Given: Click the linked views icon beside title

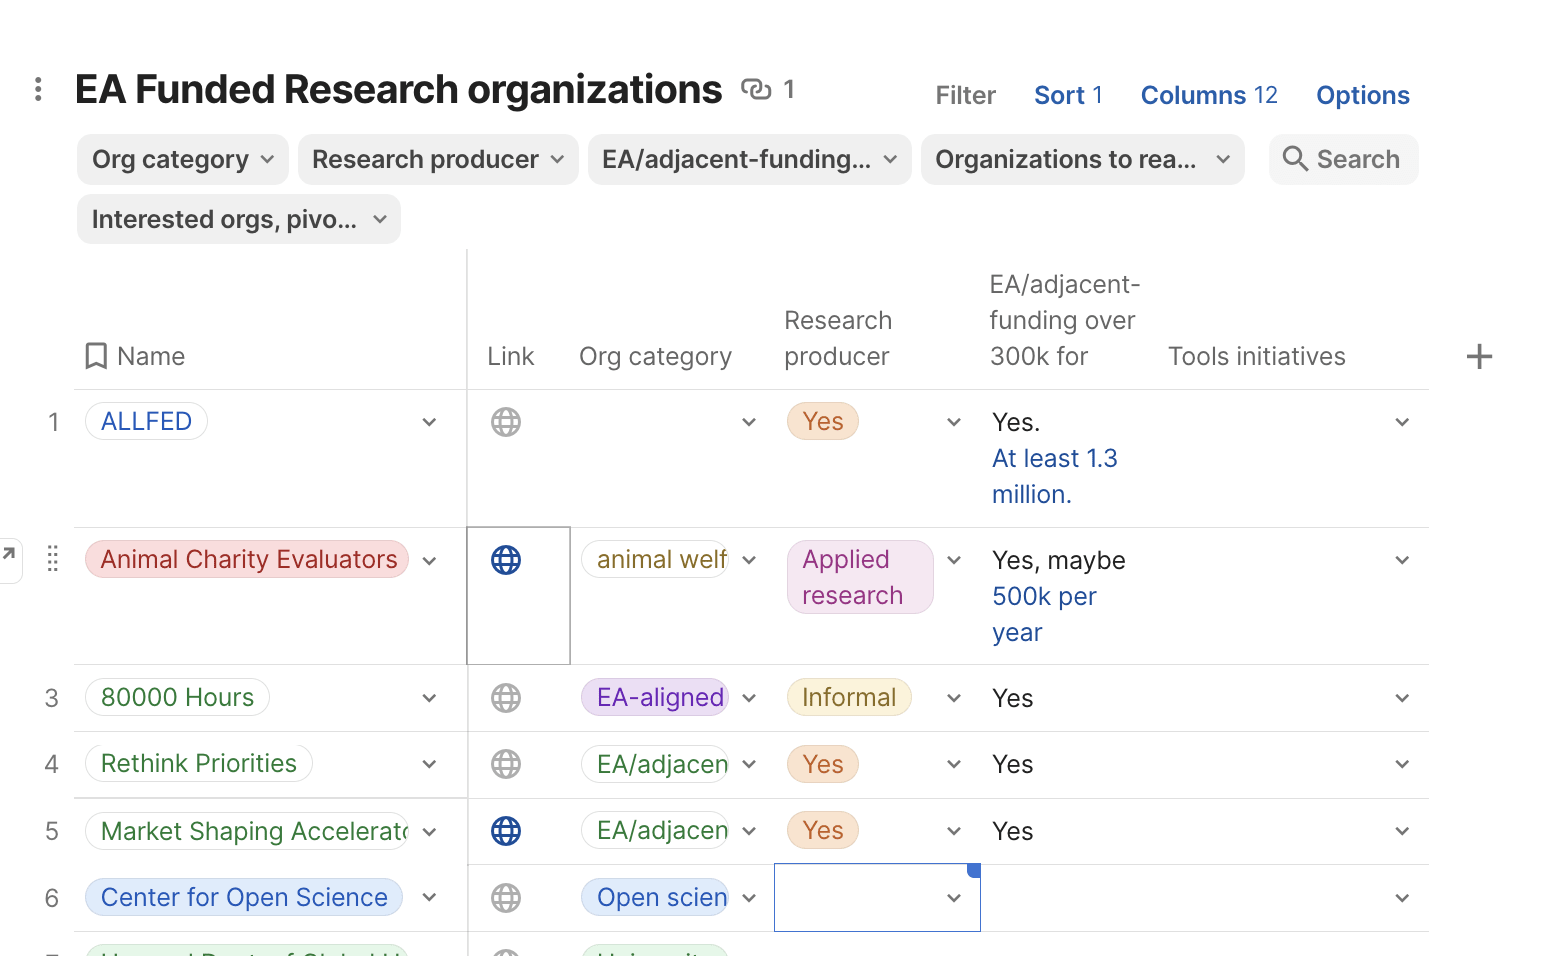Looking at the screenshot, I should (756, 90).
